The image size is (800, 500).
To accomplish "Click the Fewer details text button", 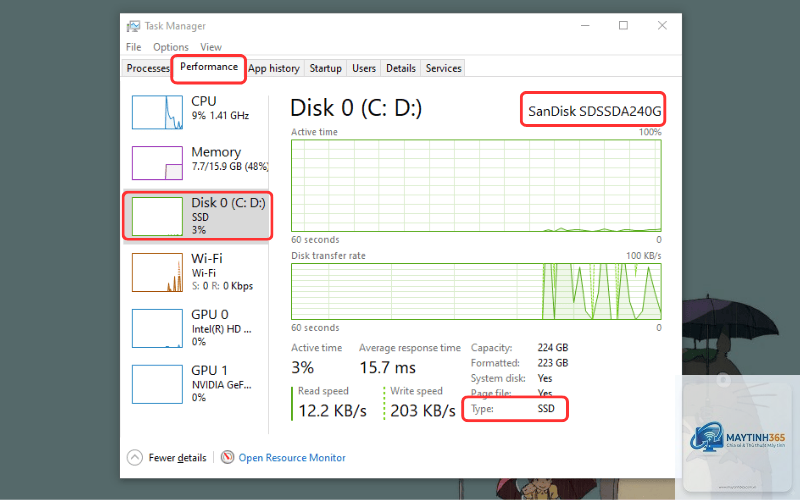I will click(x=177, y=458).
